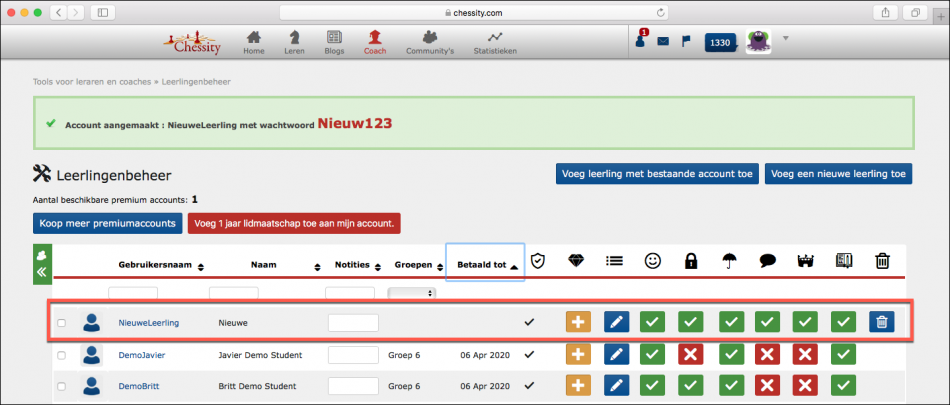Viewport: 950px width, 405px height.
Task: Open the mail envelope icon
Action: 663,42
